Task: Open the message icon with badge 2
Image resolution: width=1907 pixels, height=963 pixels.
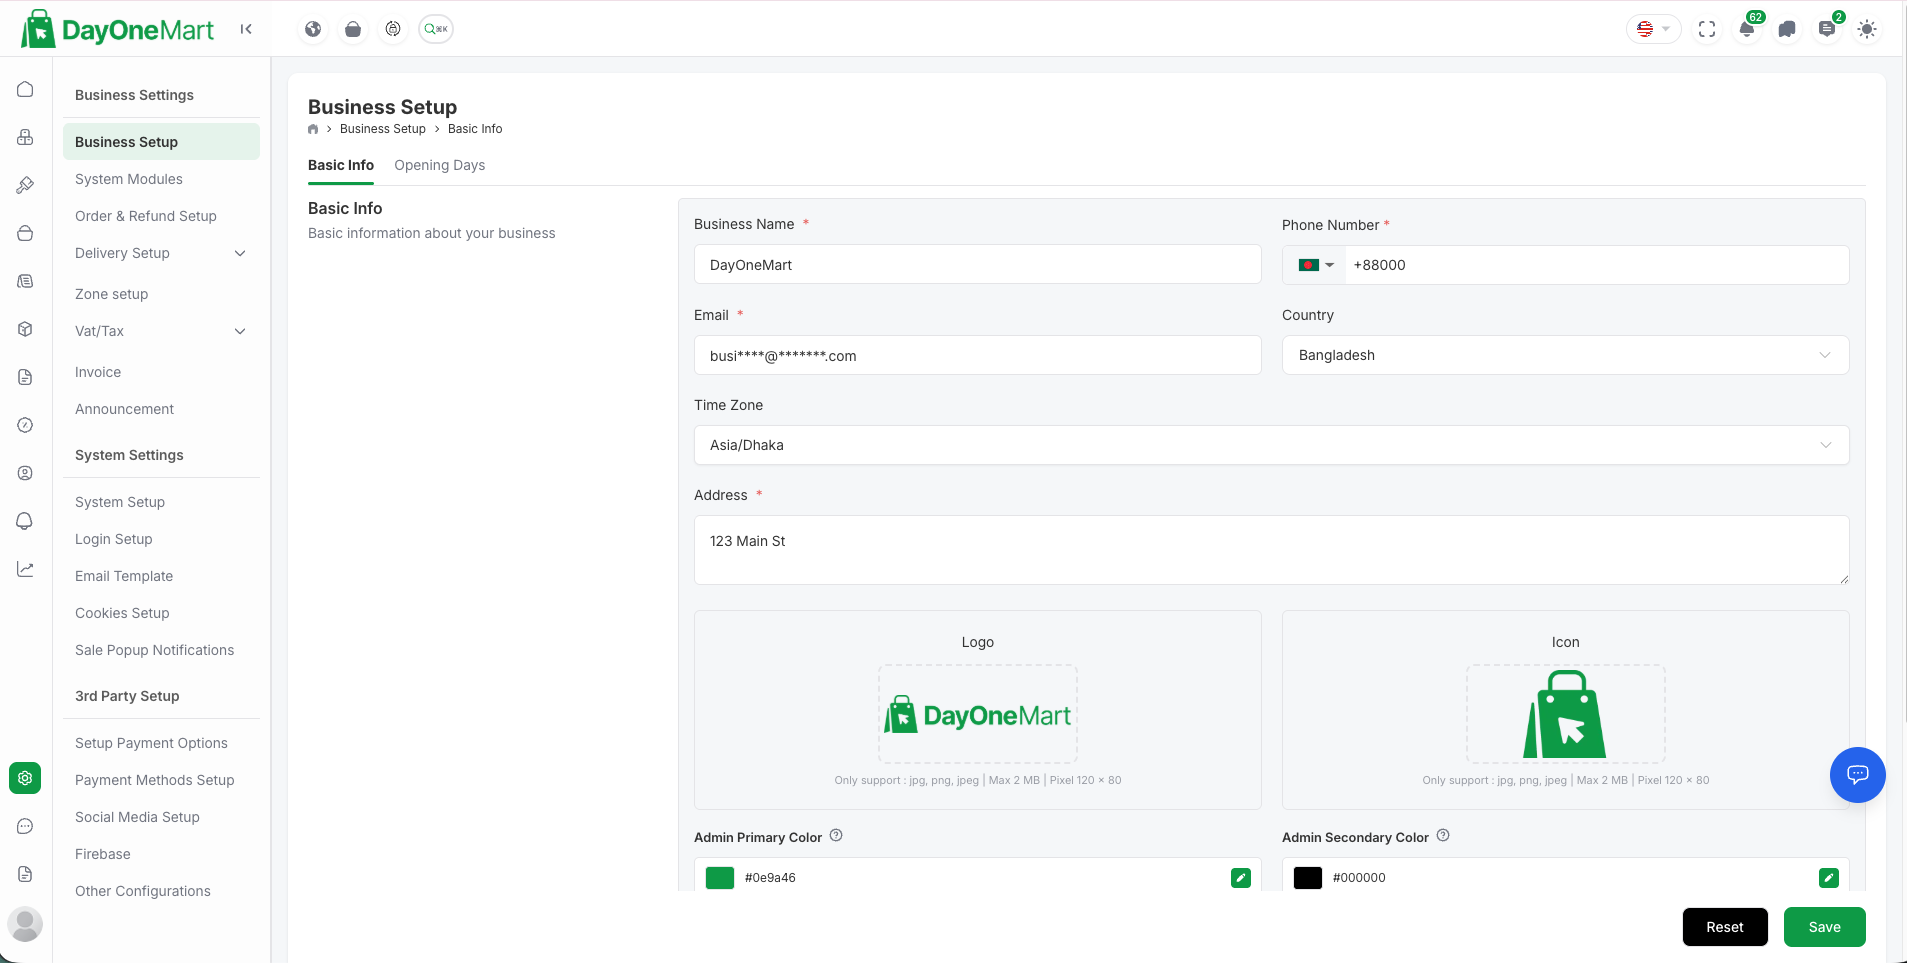Action: [x=1827, y=29]
